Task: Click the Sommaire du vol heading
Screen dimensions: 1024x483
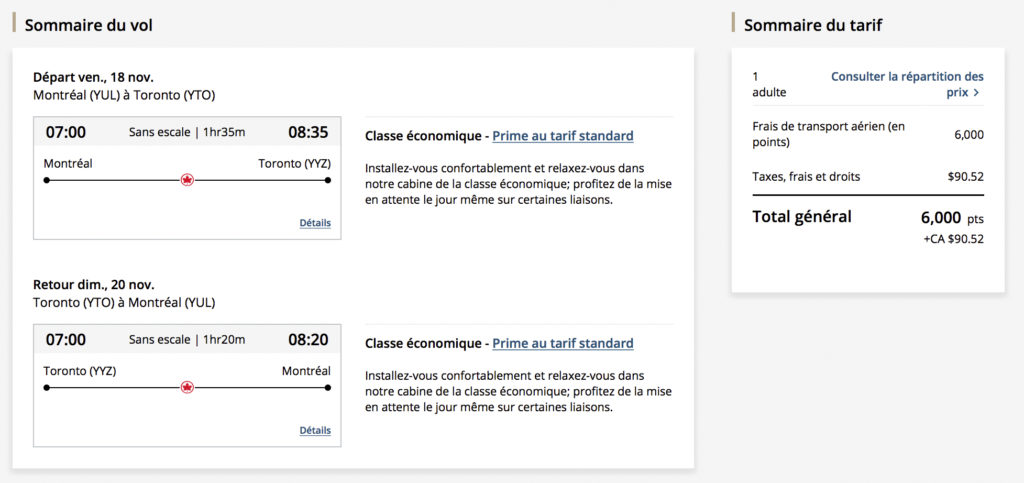Action: [89, 25]
